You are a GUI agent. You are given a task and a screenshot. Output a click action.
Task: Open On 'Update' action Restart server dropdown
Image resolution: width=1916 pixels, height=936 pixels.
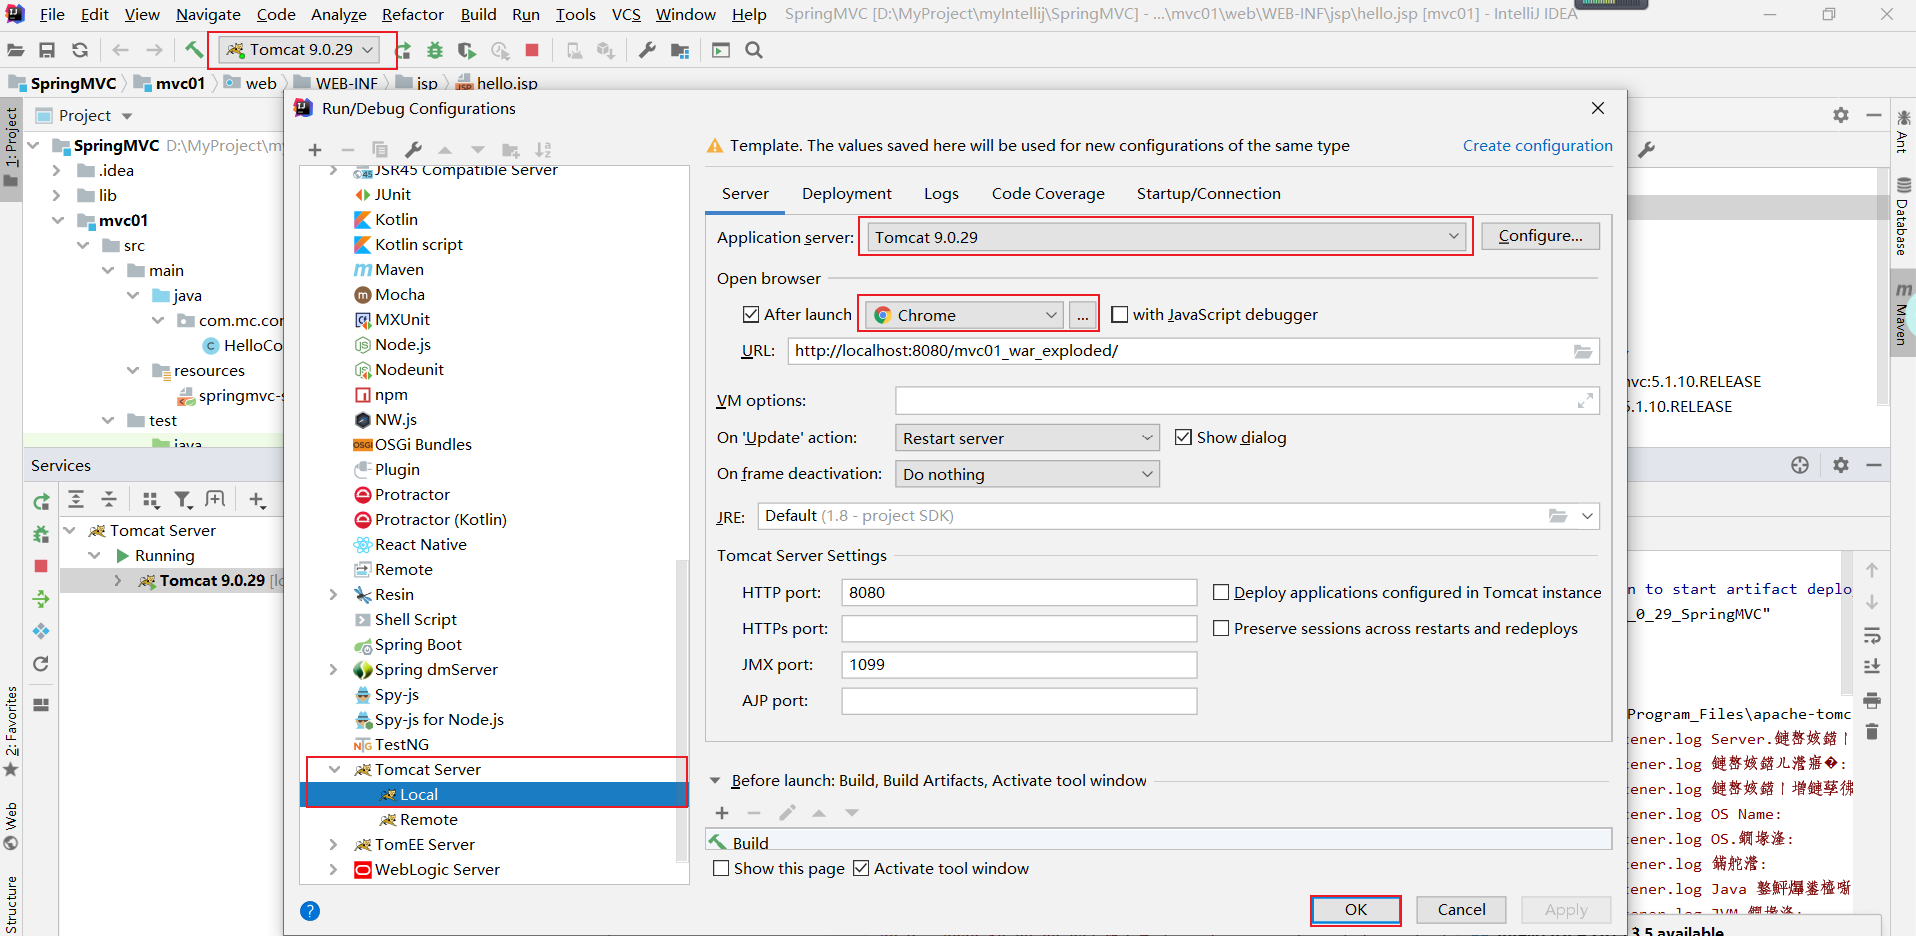[1027, 438]
